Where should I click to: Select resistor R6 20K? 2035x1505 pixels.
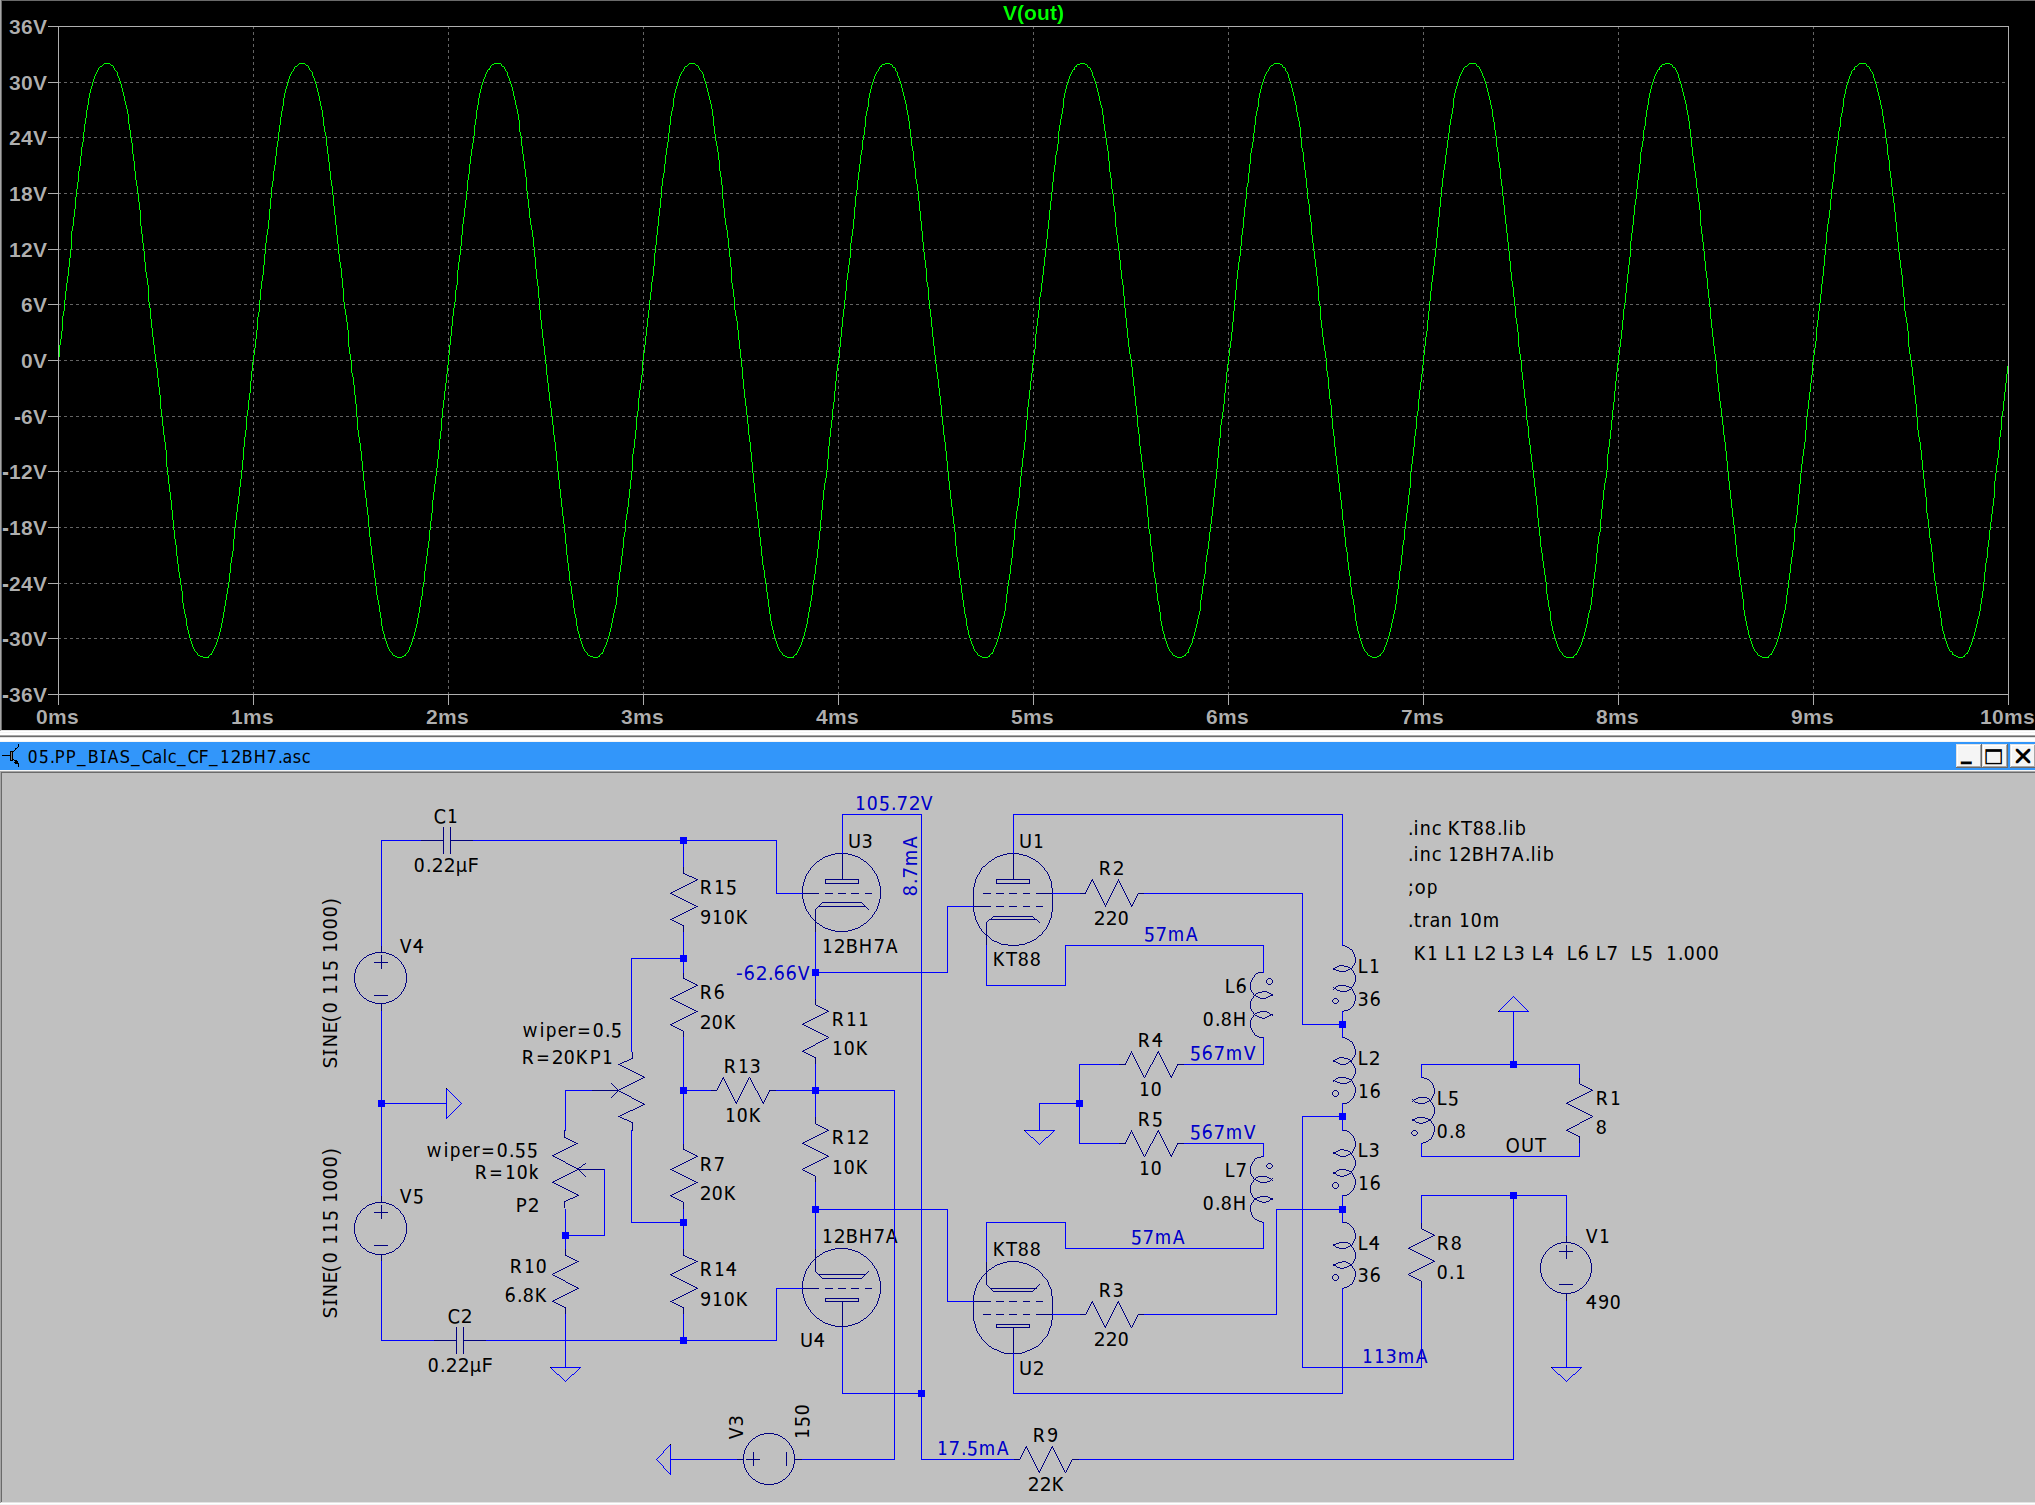(684, 1006)
